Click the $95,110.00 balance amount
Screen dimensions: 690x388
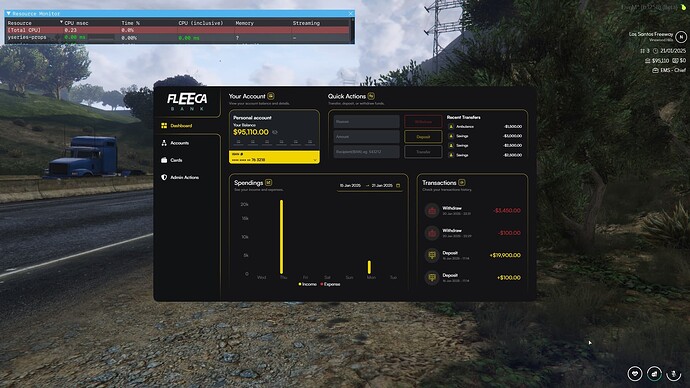[x=250, y=132]
